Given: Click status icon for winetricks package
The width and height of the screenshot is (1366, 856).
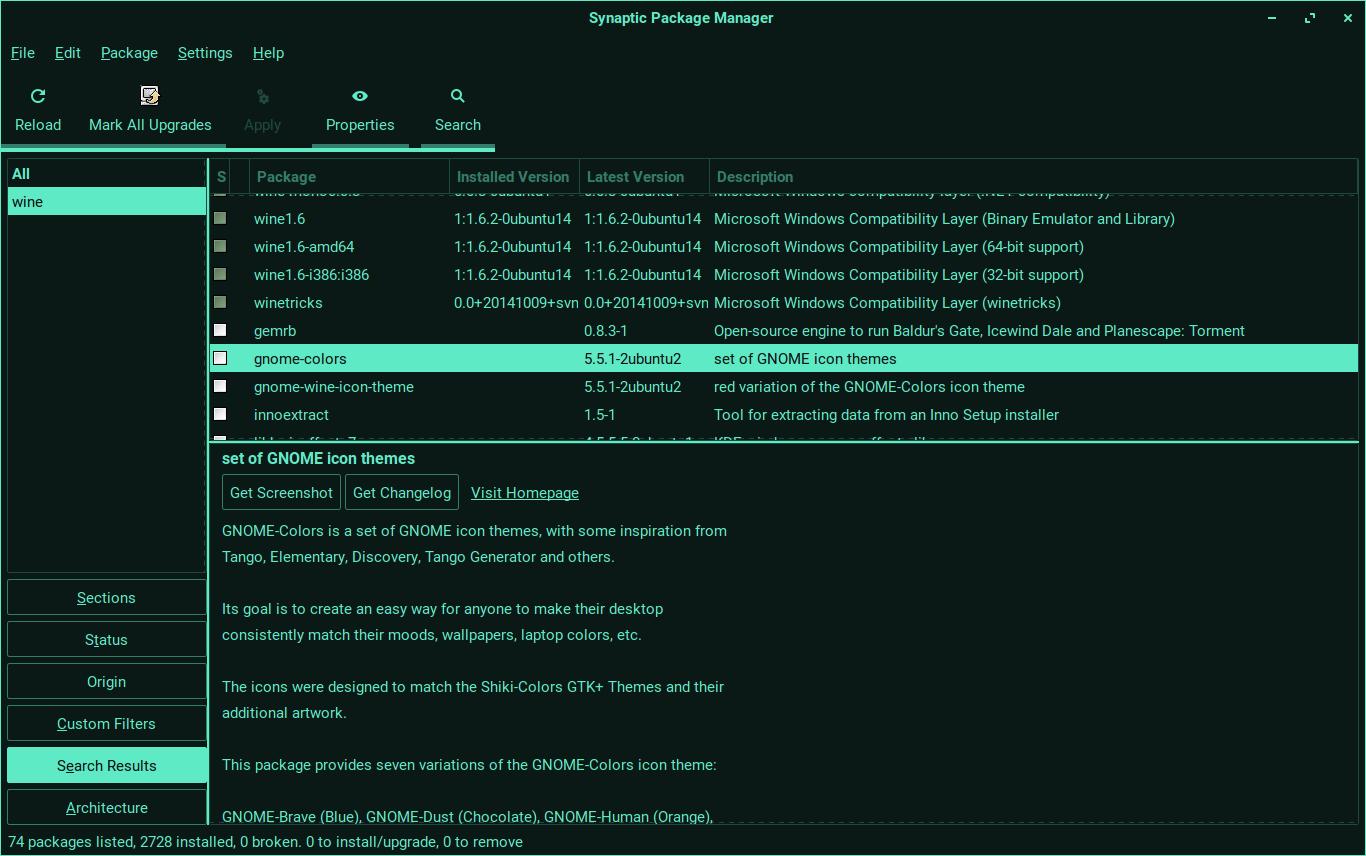Looking at the screenshot, I should coord(220,302).
